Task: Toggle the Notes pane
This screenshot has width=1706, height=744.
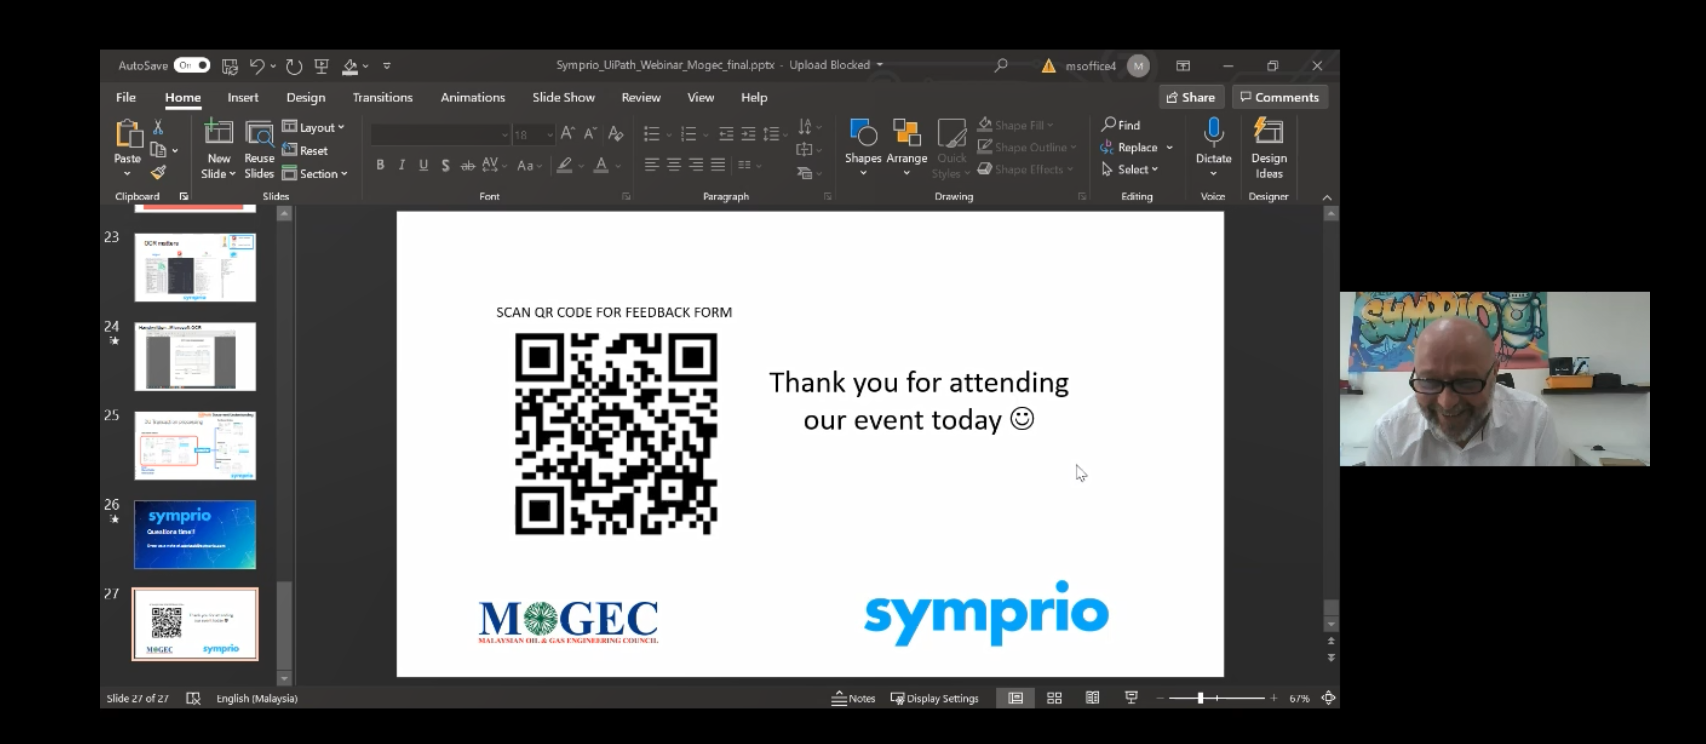Action: (x=853, y=698)
